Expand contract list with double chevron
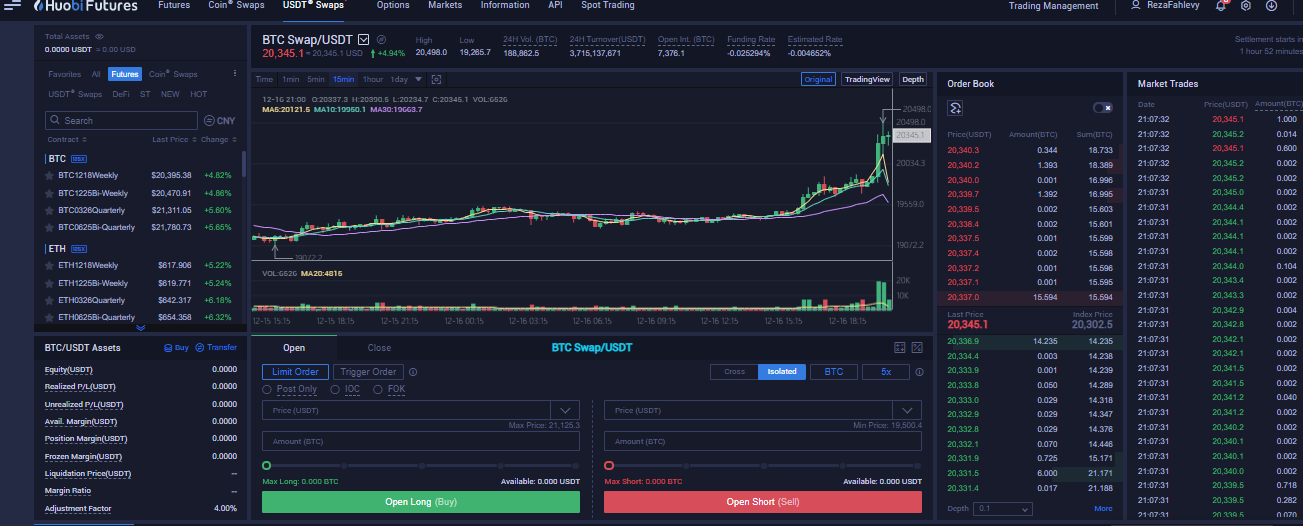The height and width of the screenshot is (526, 1303). click(140, 327)
